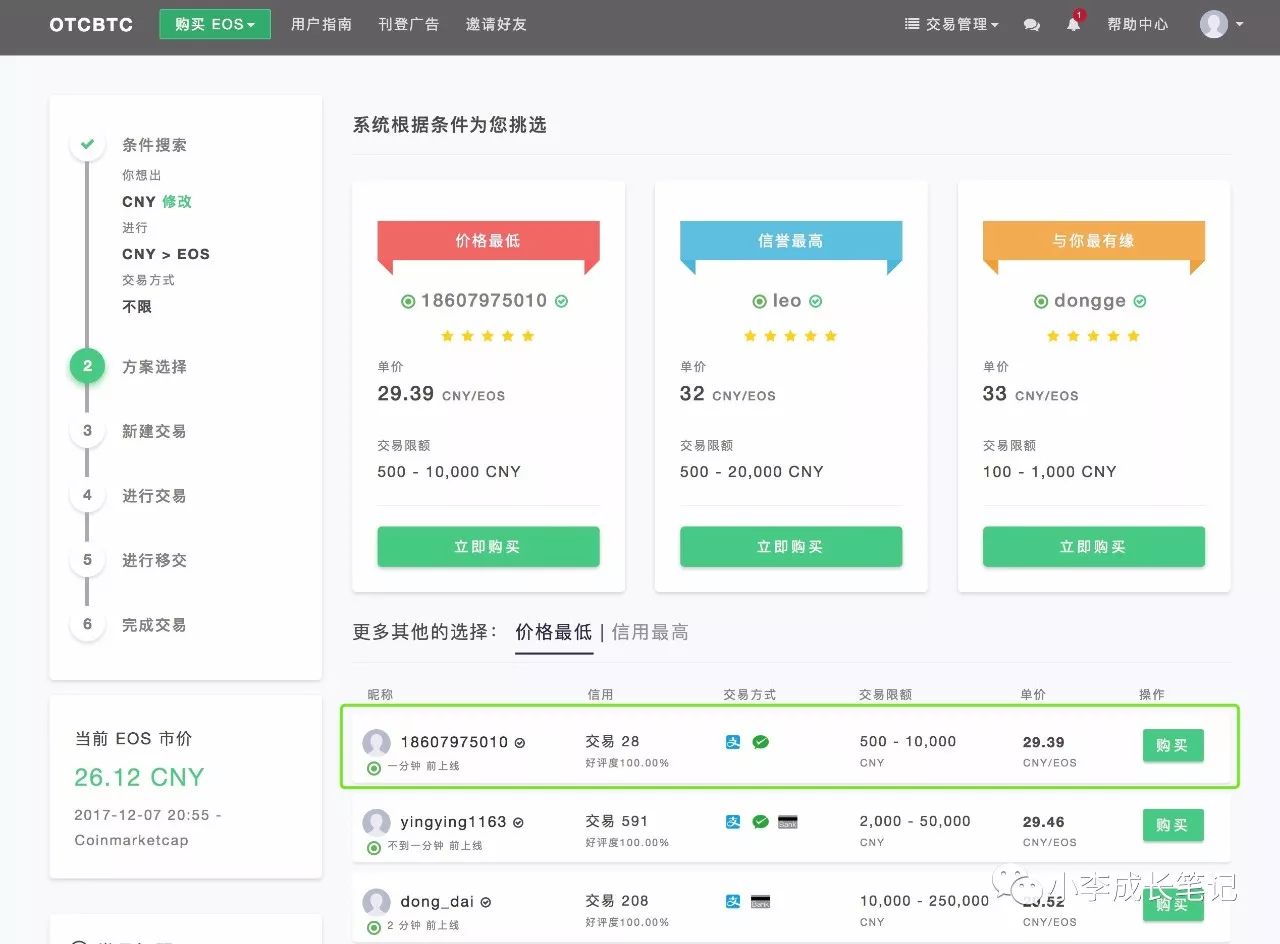Open the 用户指南 menu item
The height and width of the screenshot is (944, 1280).
point(320,24)
